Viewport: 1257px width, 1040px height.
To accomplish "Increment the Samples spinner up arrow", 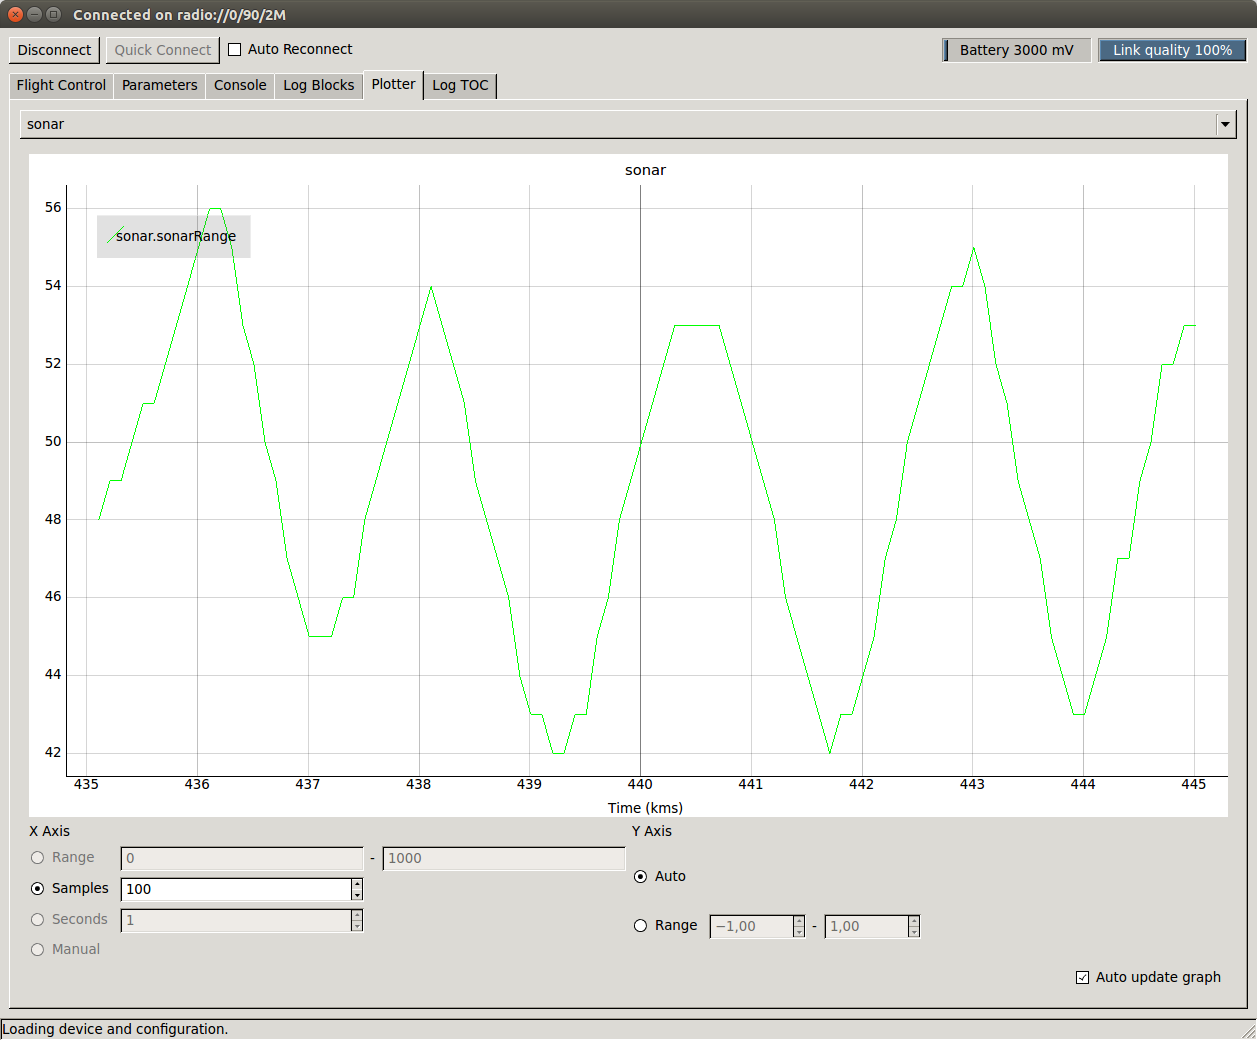I will (357, 884).
